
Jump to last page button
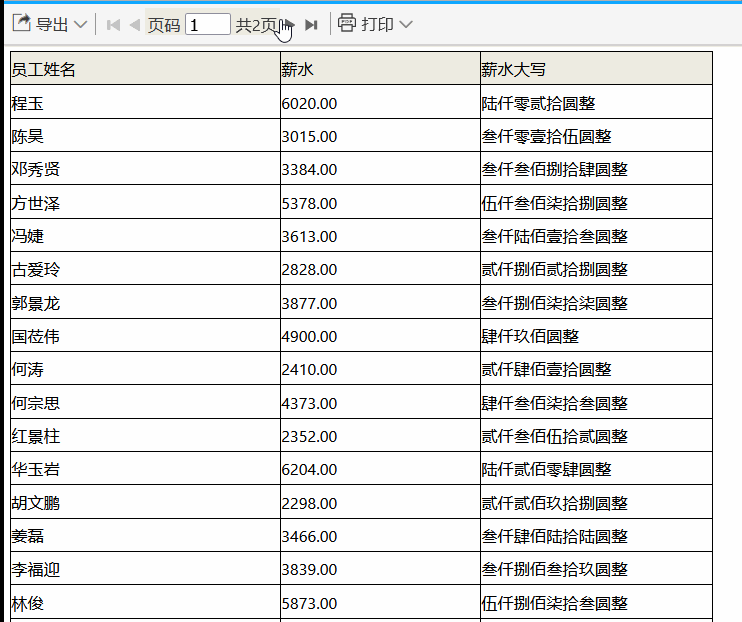click(311, 25)
